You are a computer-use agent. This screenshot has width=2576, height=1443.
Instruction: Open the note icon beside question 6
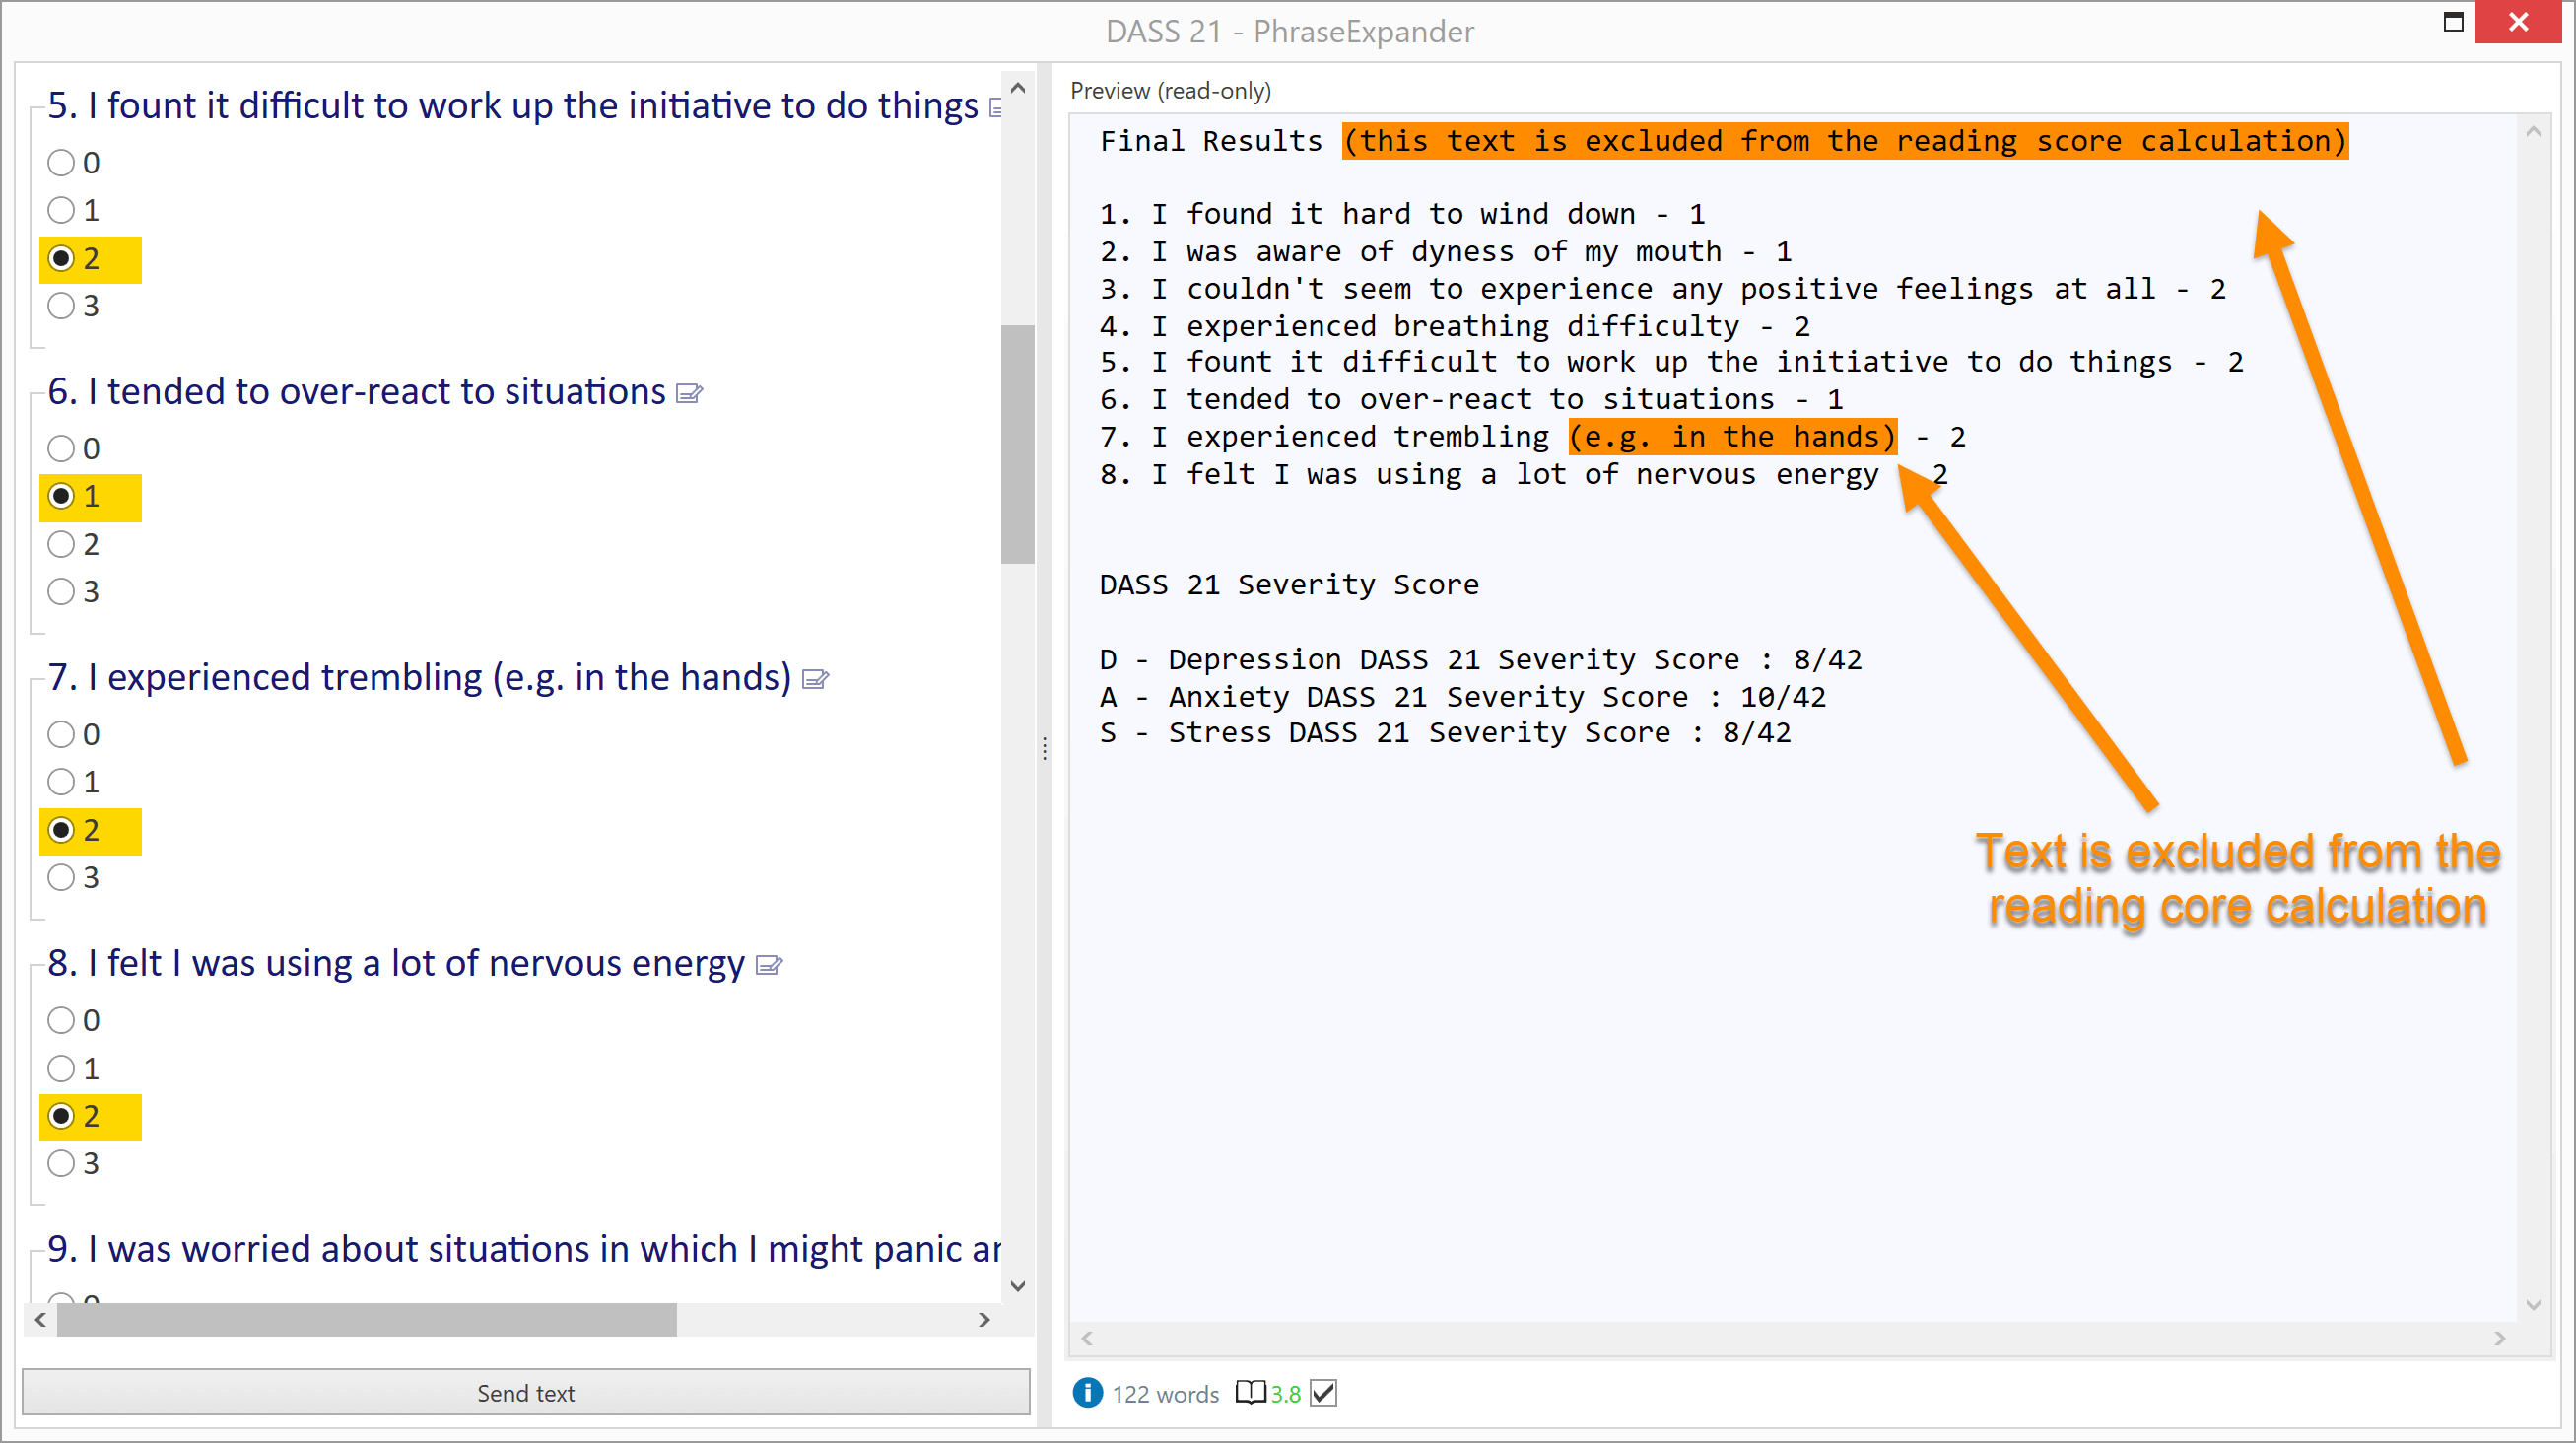689,393
